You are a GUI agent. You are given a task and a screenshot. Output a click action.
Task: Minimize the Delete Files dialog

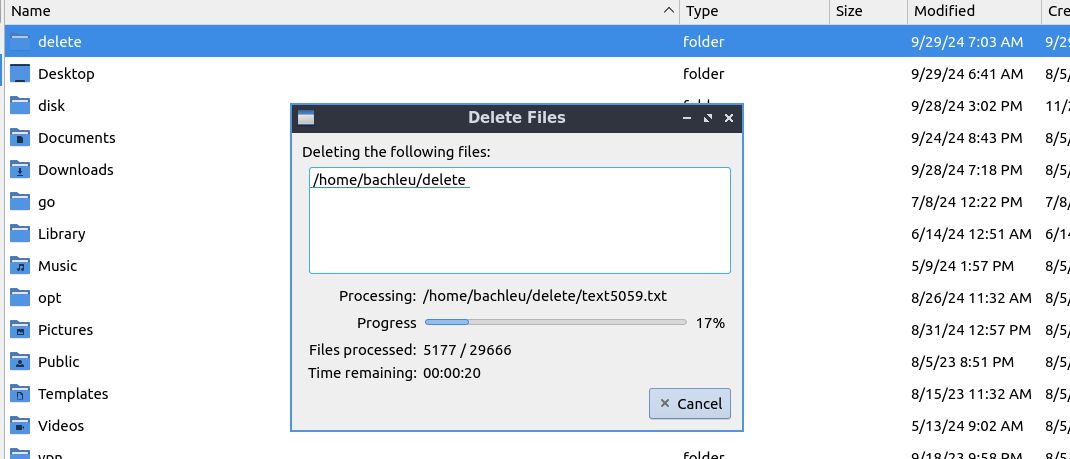point(687,118)
